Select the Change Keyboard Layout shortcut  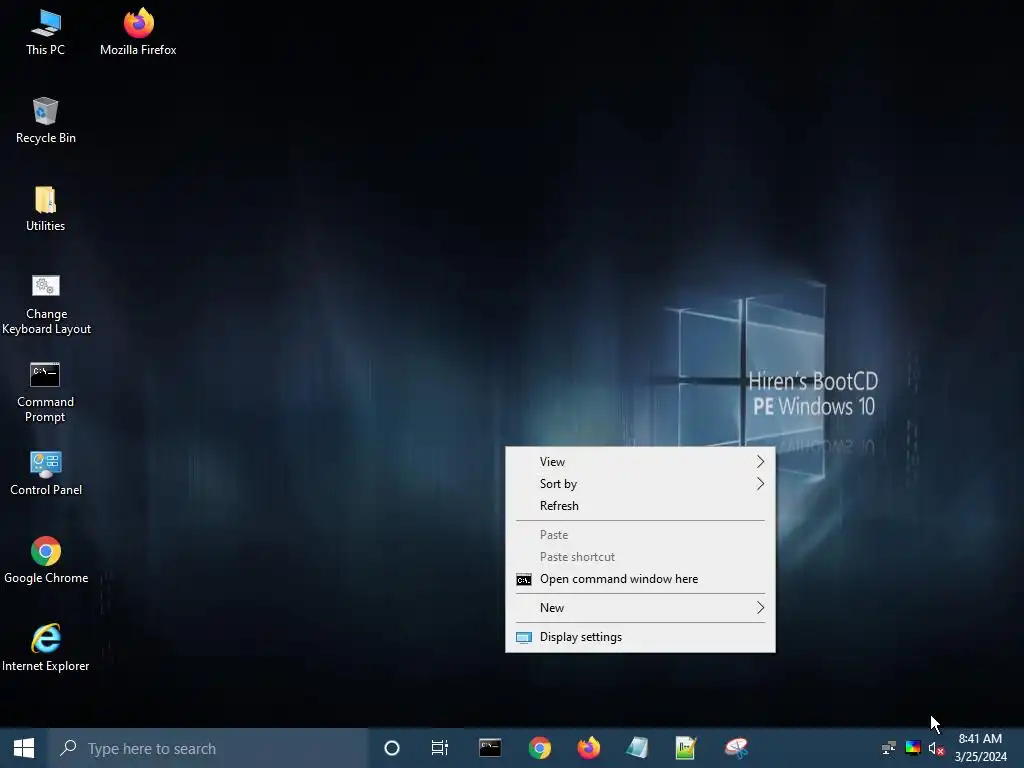click(x=46, y=304)
